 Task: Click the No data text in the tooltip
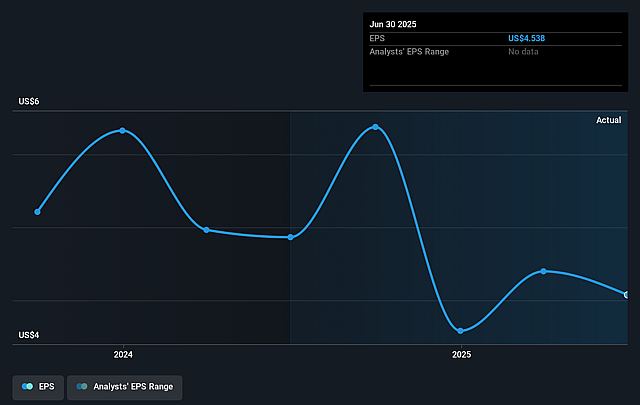pos(523,52)
